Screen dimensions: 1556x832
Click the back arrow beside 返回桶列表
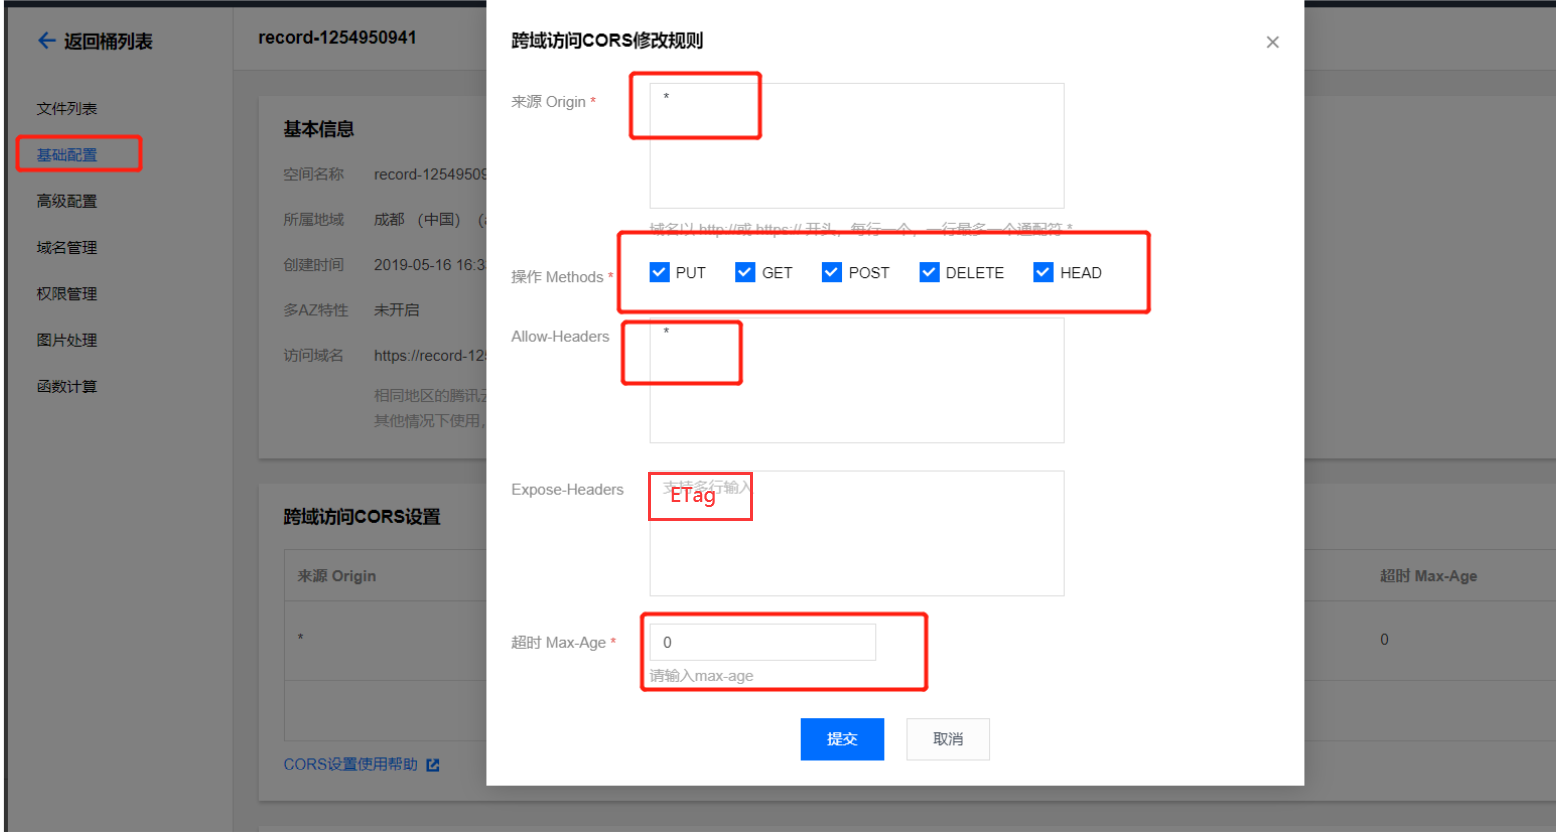46,41
